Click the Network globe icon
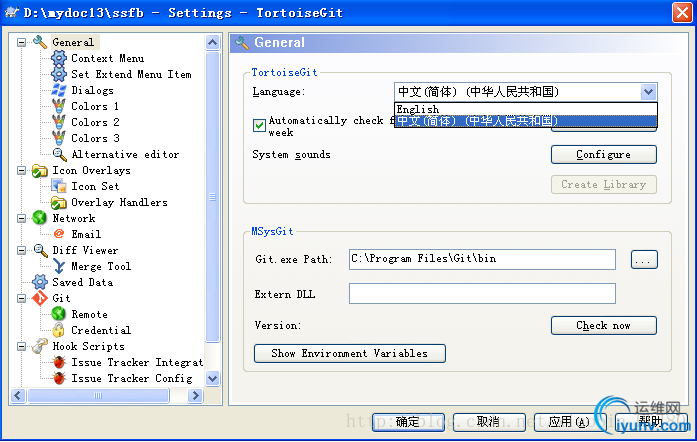The height and width of the screenshot is (442, 697). pos(40,218)
